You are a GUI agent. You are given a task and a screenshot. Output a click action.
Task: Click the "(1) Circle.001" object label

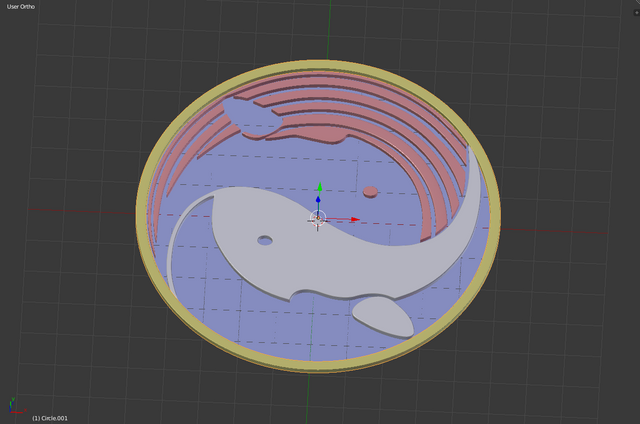tap(50, 418)
